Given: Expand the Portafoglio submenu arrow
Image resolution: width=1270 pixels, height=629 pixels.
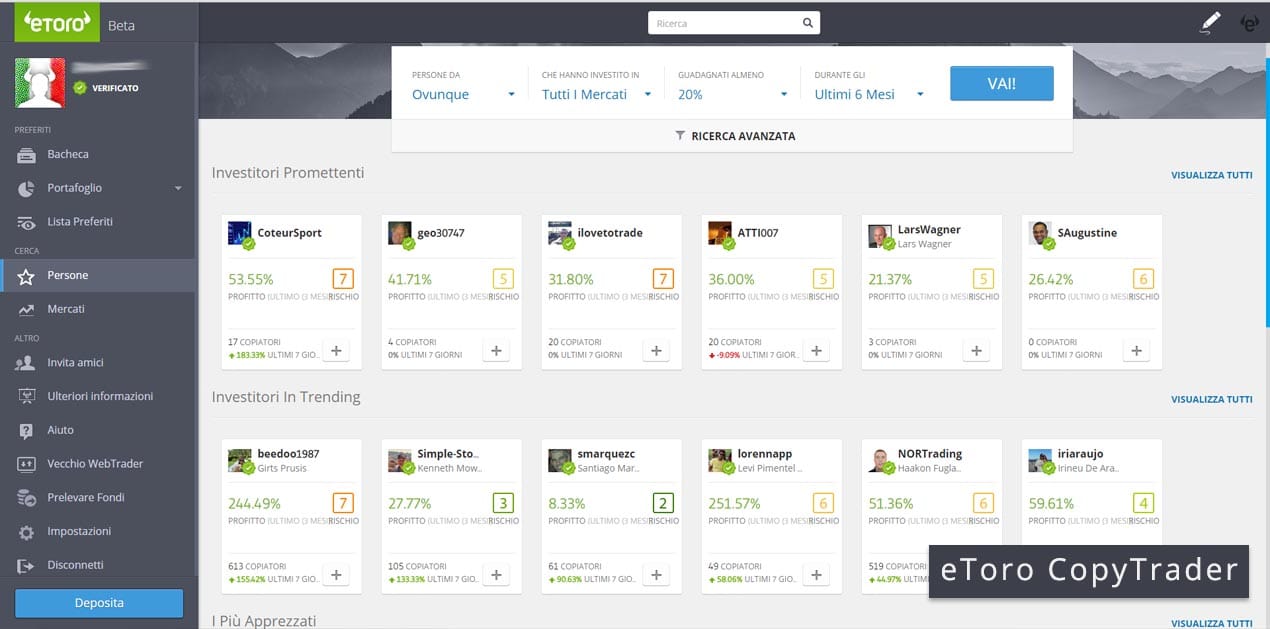Looking at the screenshot, I should [178, 188].
